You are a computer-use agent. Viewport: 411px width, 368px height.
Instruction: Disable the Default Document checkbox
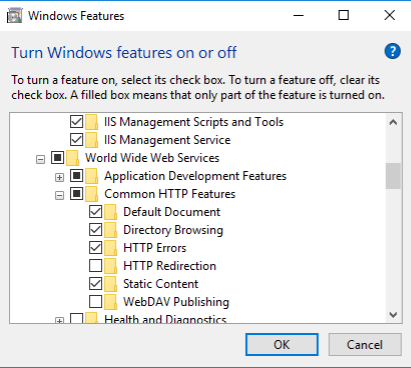pyautogui.click(x=95, y=212)
